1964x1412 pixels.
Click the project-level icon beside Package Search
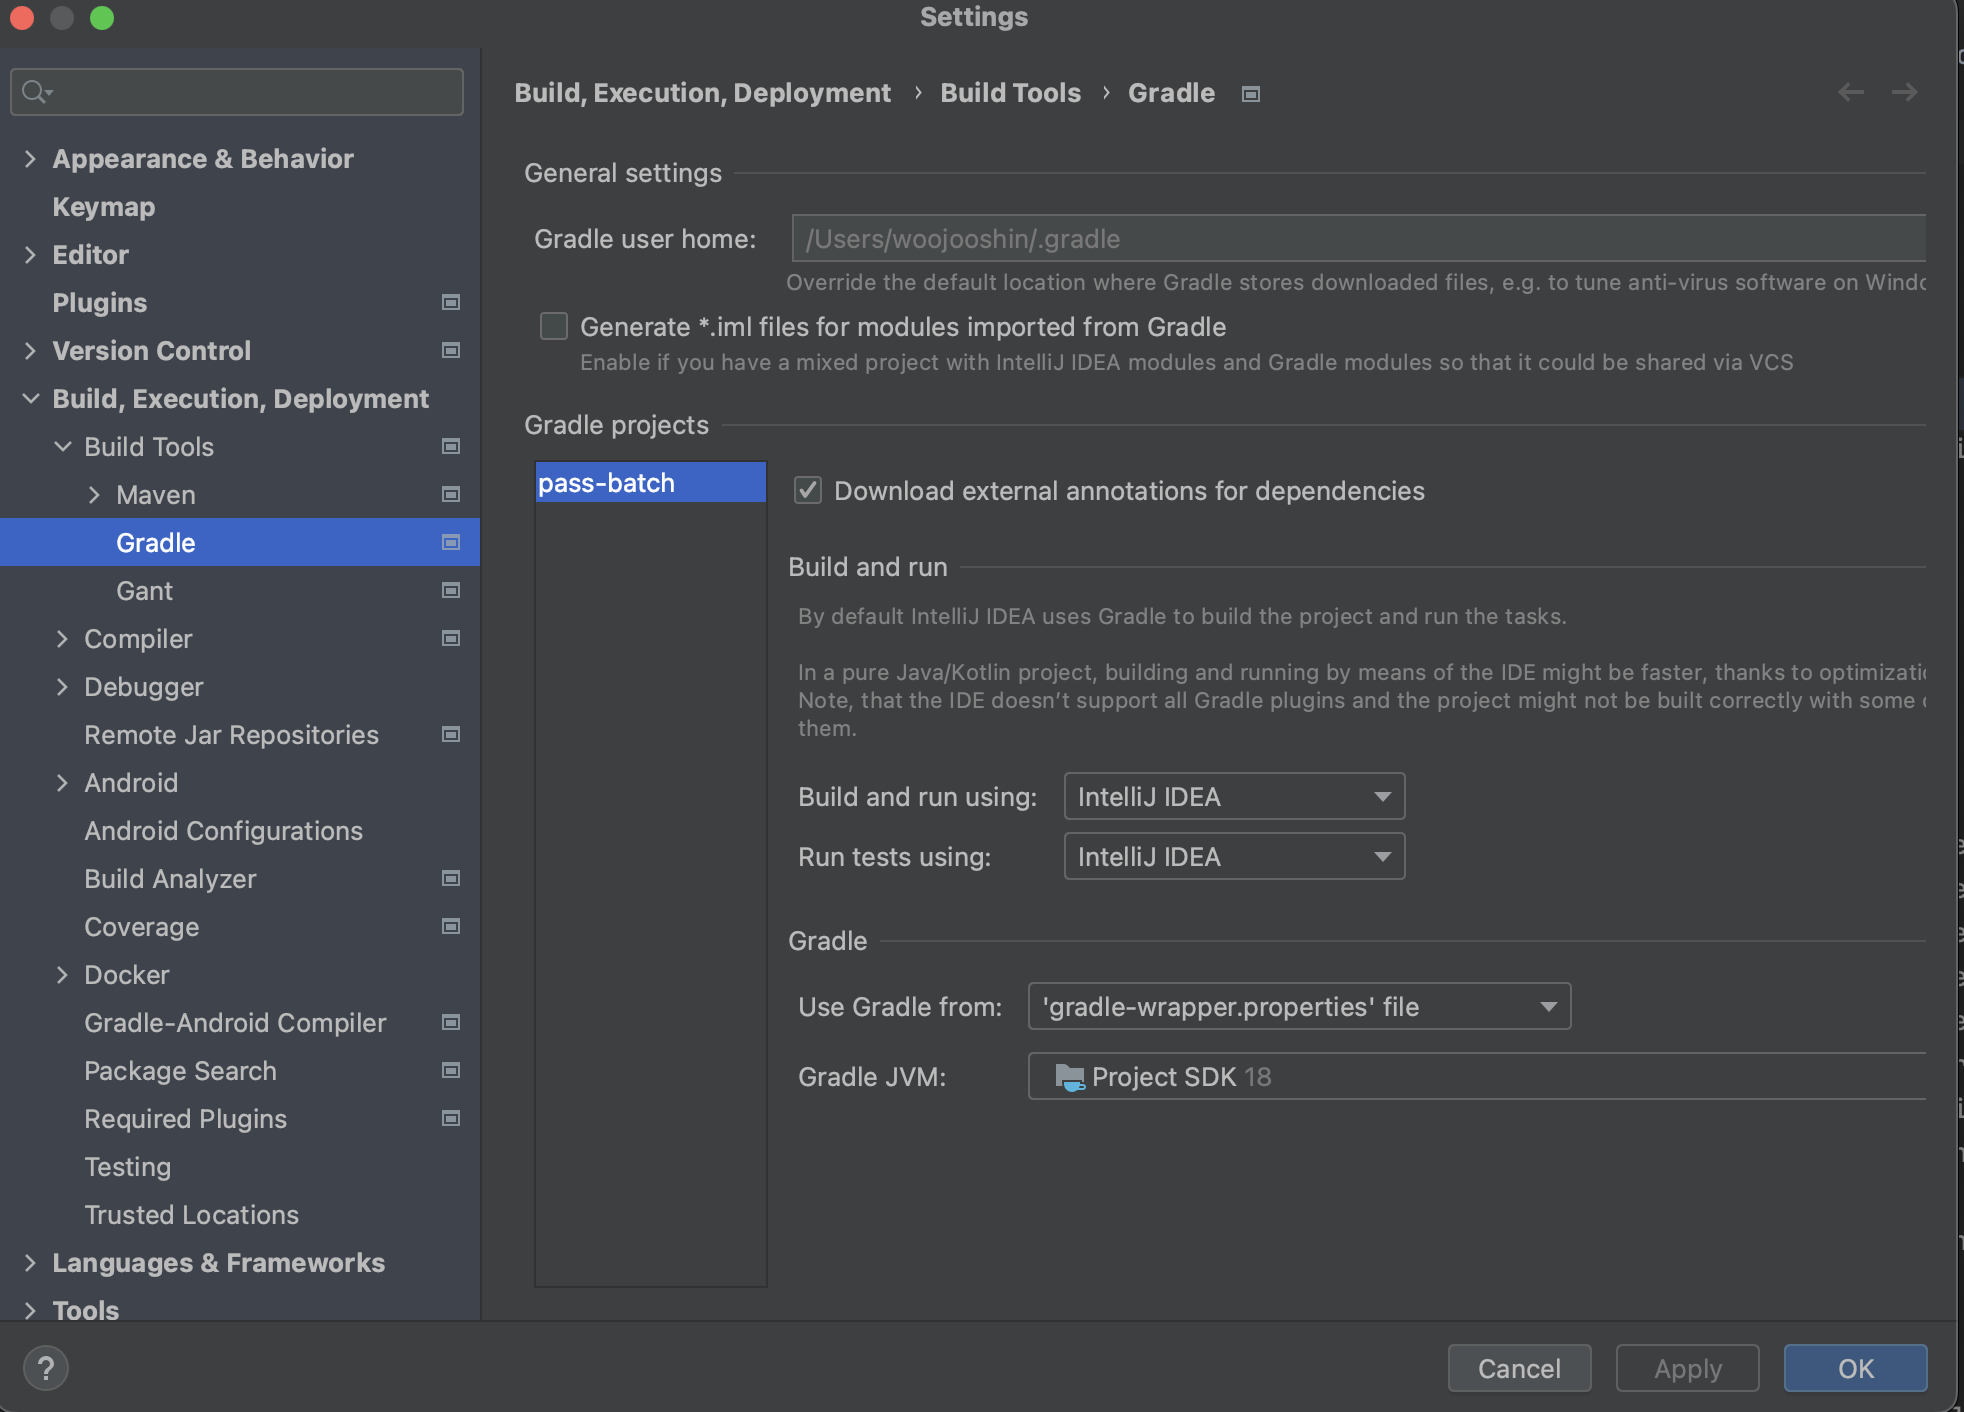point(451,1070)
